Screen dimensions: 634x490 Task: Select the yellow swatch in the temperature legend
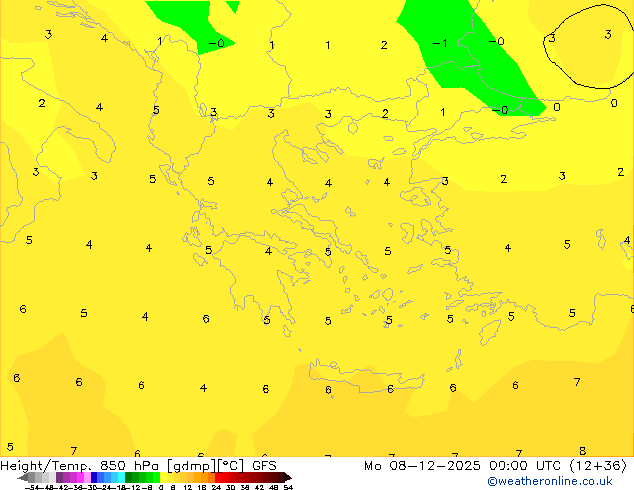pyautogui.click(x=163, y=477)
